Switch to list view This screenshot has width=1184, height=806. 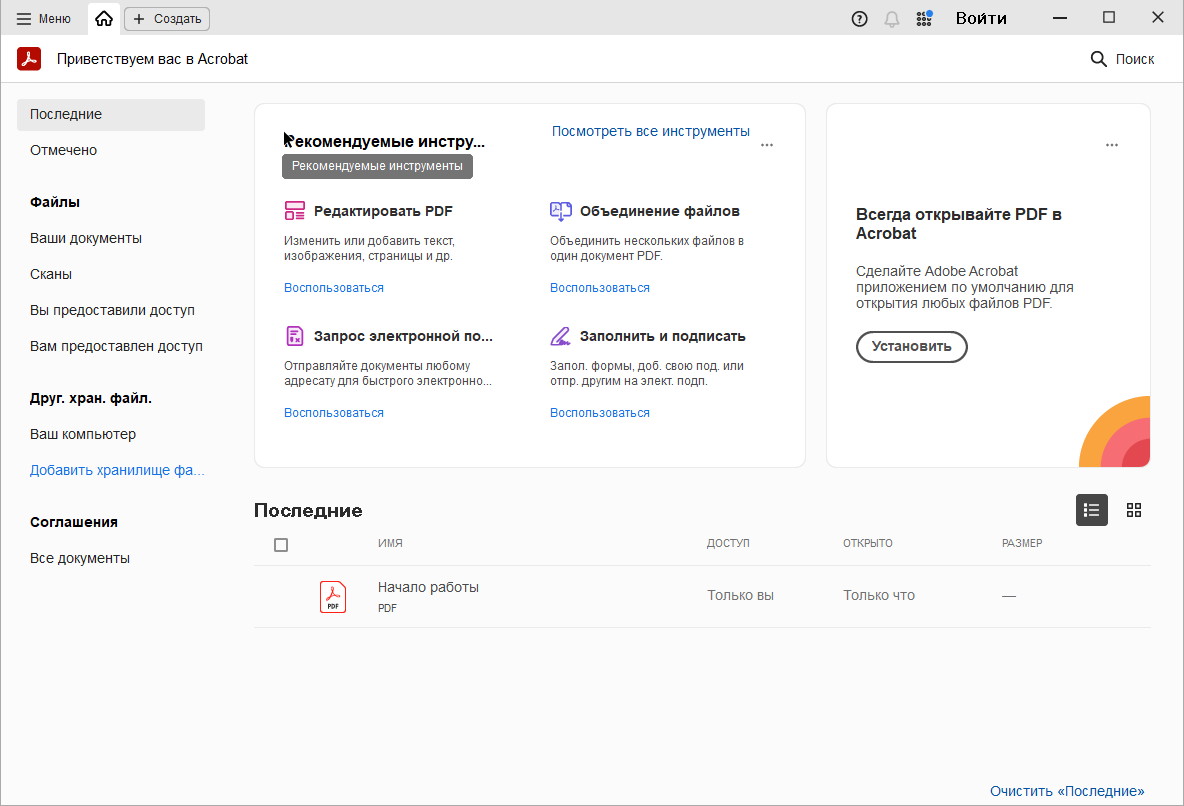(1091, 511)
